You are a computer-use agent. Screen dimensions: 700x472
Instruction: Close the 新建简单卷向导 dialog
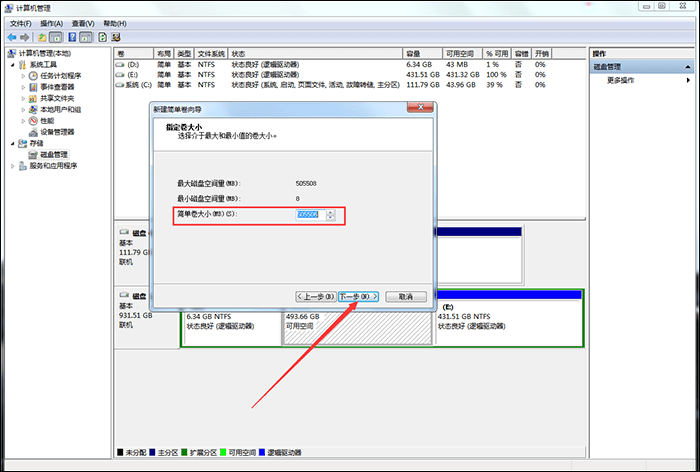(420, 107)
